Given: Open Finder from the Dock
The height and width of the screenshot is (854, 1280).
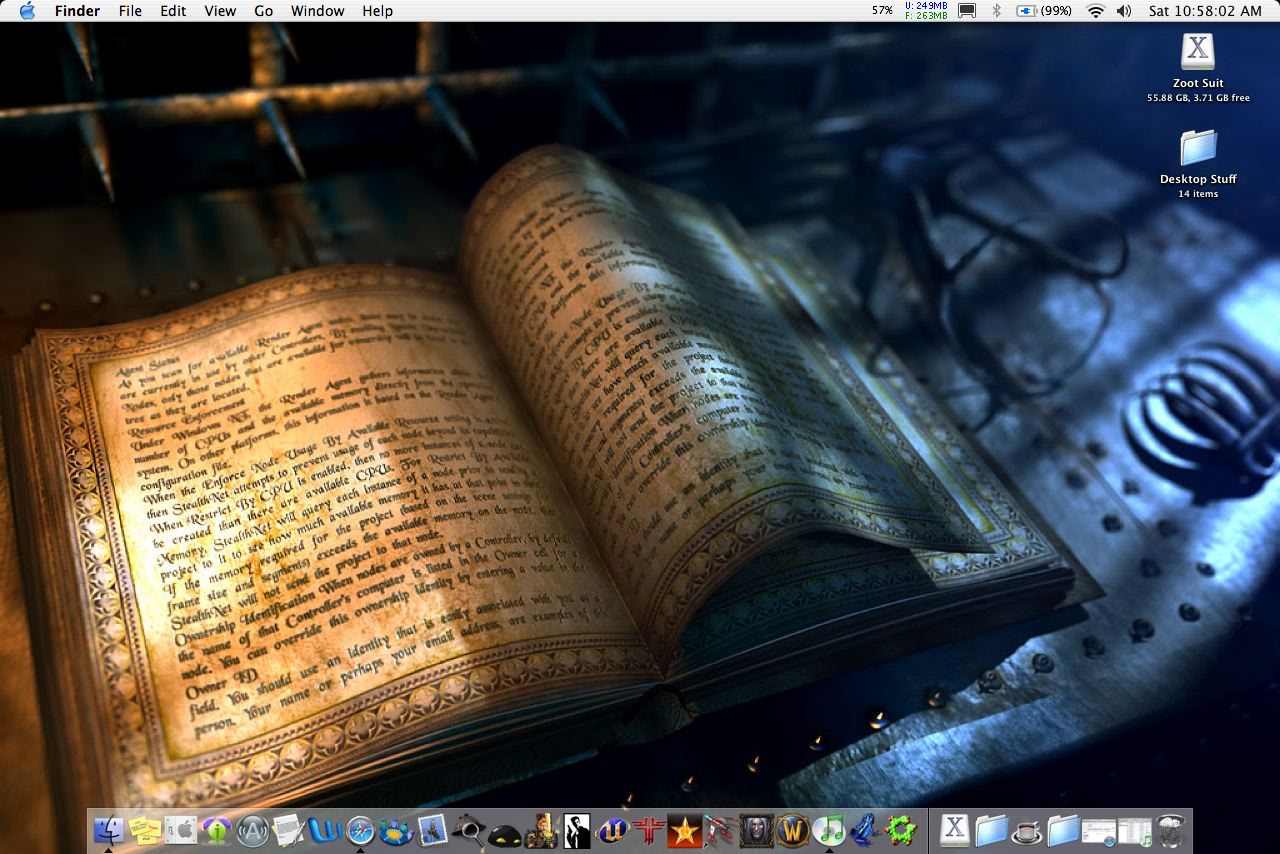Looking at the screenshot, I should 109,830.
